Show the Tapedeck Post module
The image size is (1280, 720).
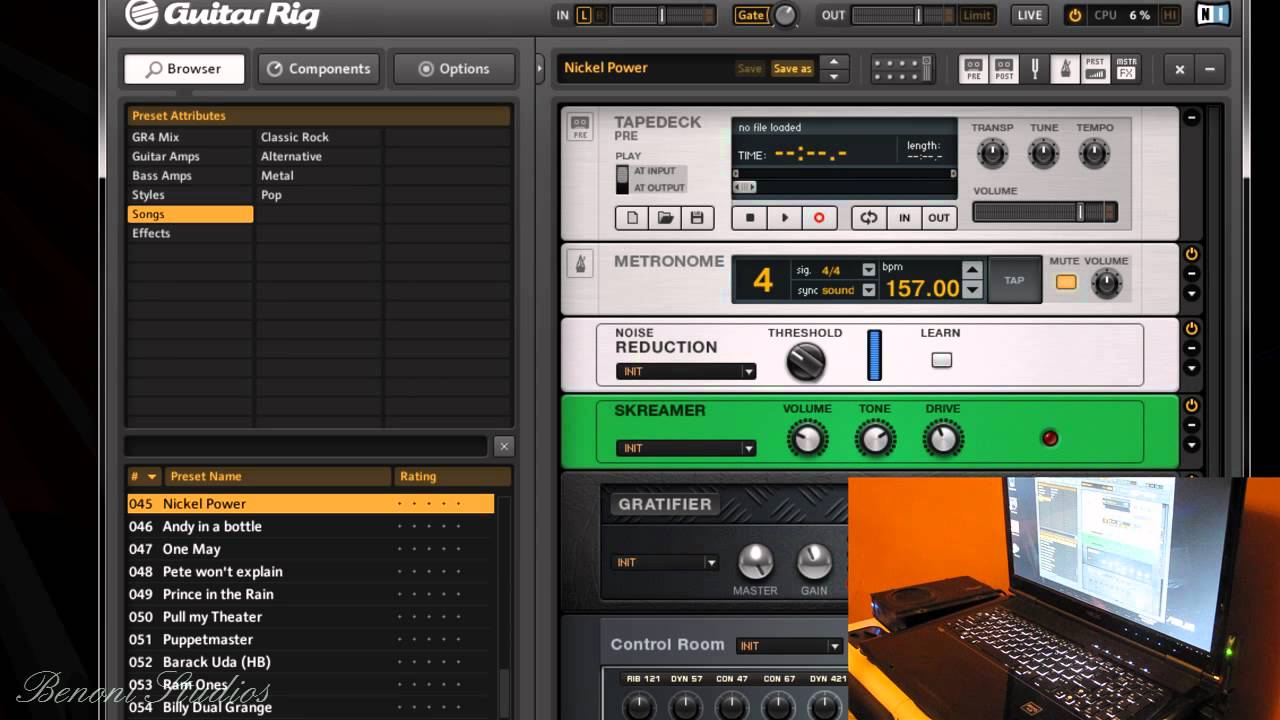[x=1004, y=68]
